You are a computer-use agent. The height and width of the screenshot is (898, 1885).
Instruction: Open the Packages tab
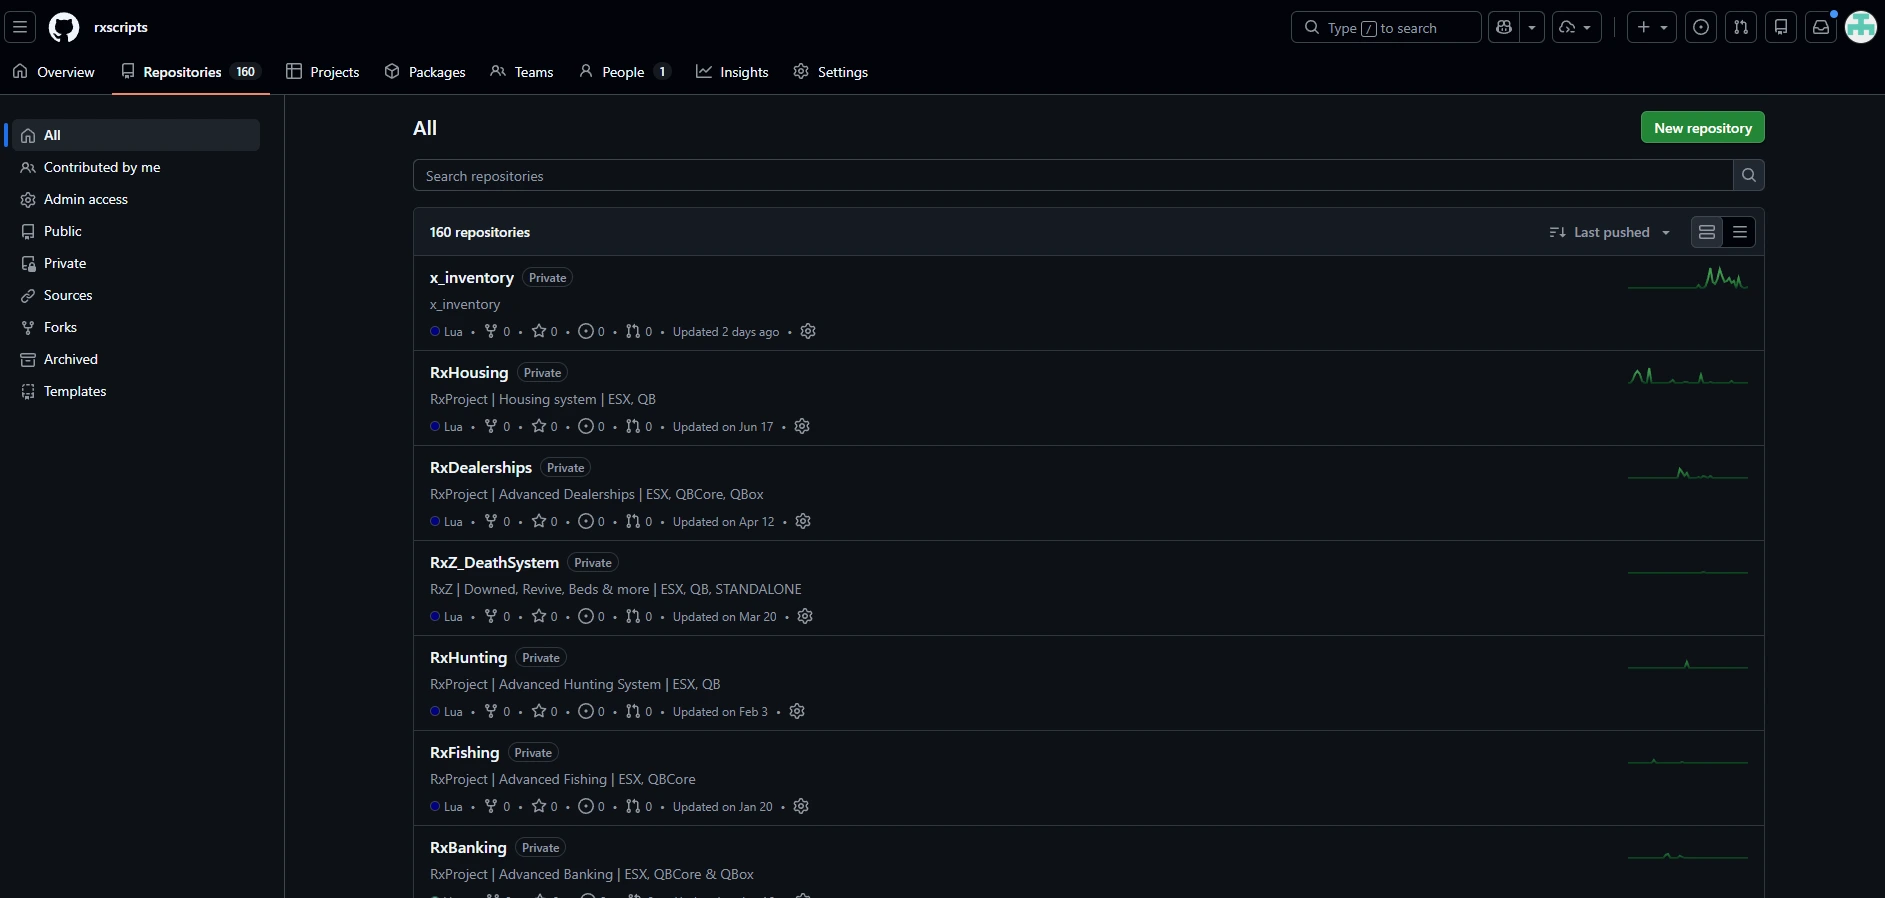tap(425, 72)
